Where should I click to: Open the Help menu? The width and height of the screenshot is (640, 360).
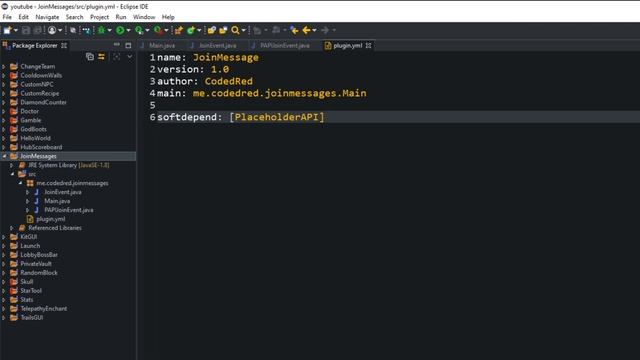coord(168,17)
